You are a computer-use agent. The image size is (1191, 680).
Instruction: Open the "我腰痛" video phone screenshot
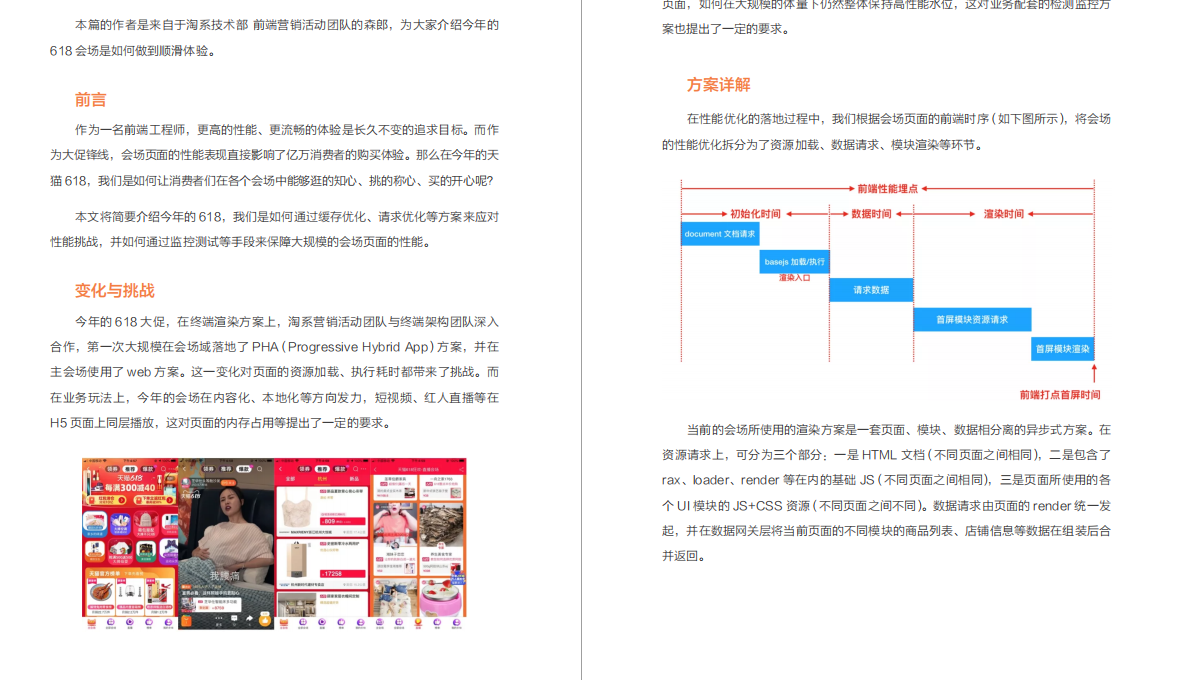pos(226,543)
